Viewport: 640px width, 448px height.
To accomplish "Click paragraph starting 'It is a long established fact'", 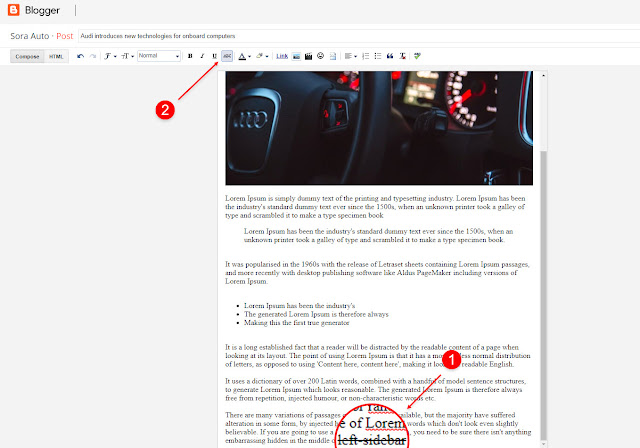I will pos(378,356).
